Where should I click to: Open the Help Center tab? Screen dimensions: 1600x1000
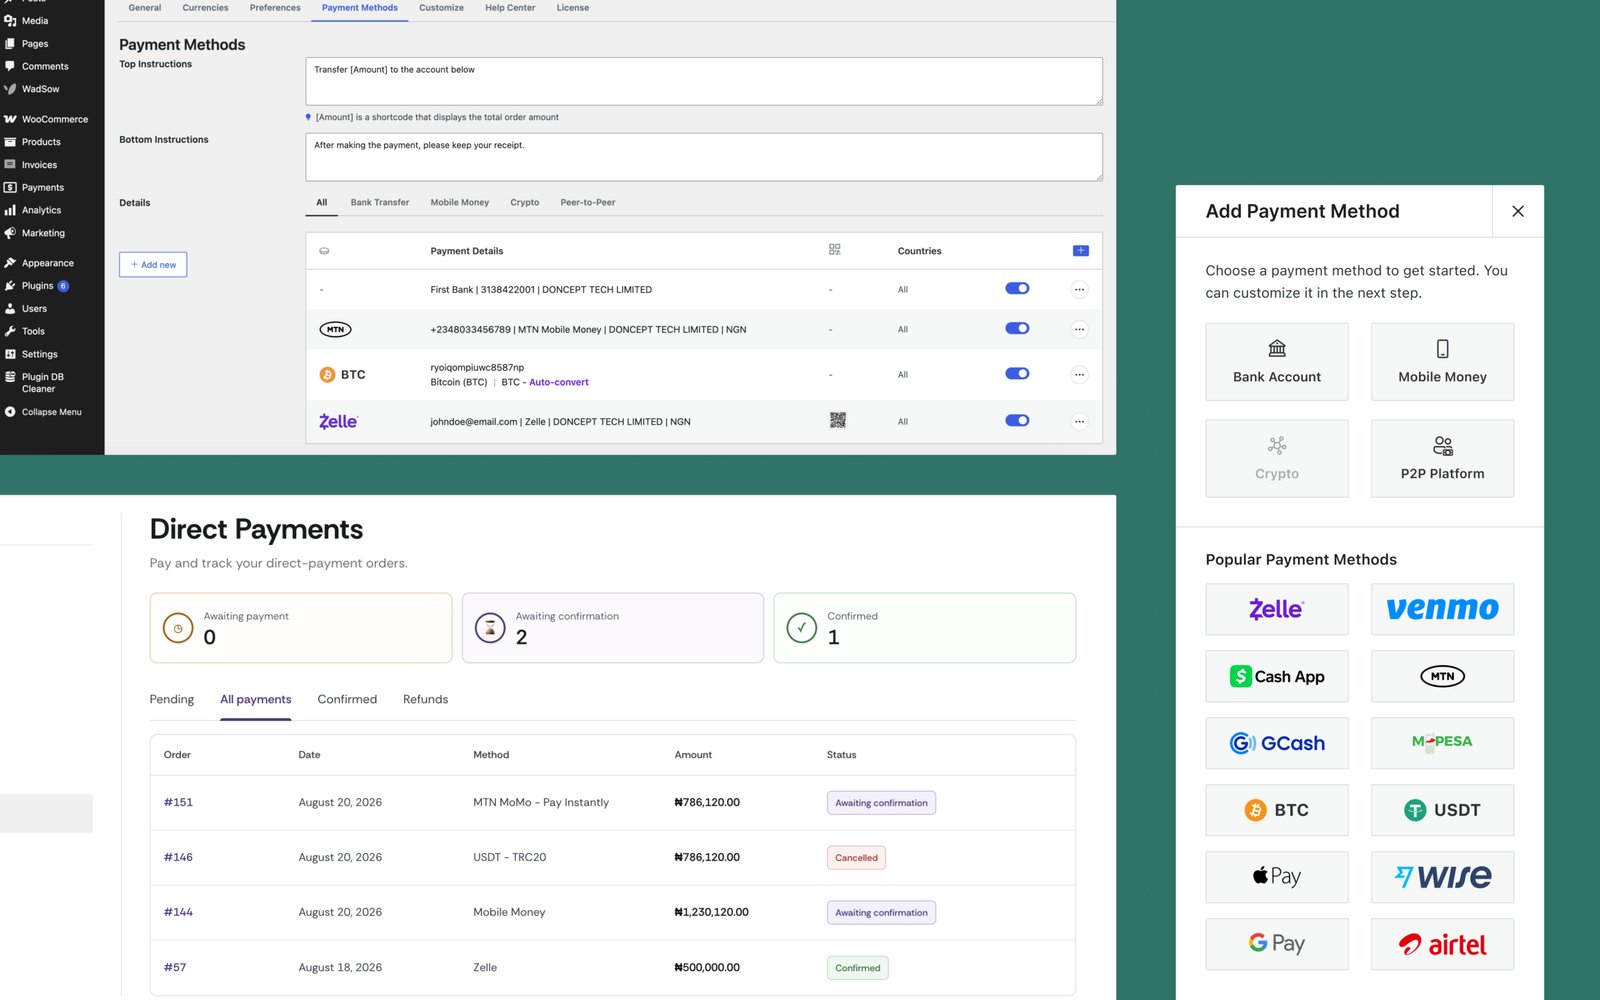[510, 8]
